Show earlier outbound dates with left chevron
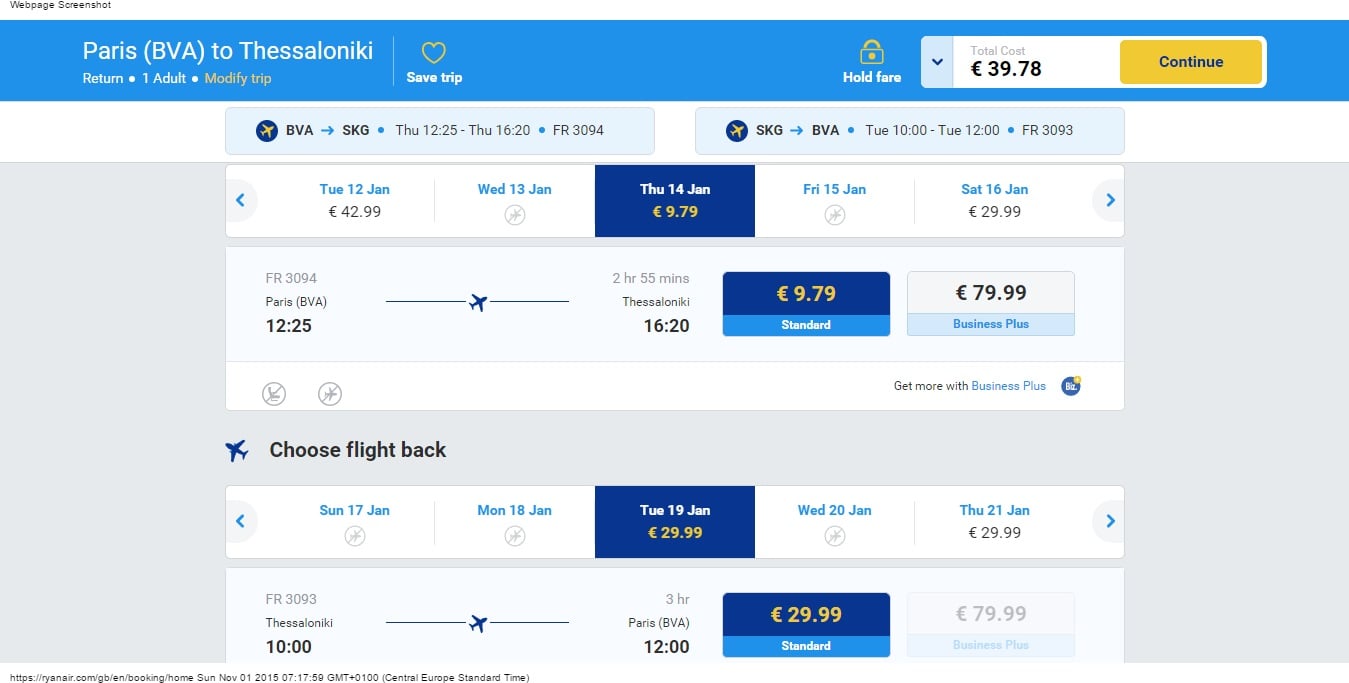 pos(240,201)
